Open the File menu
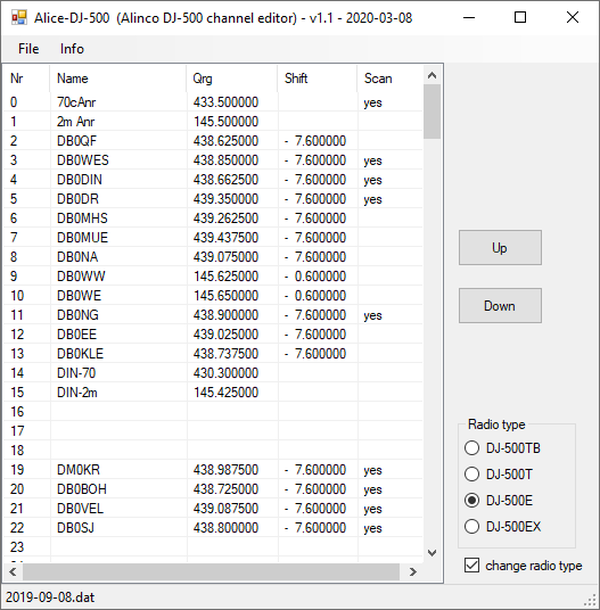 coord(28,49)
